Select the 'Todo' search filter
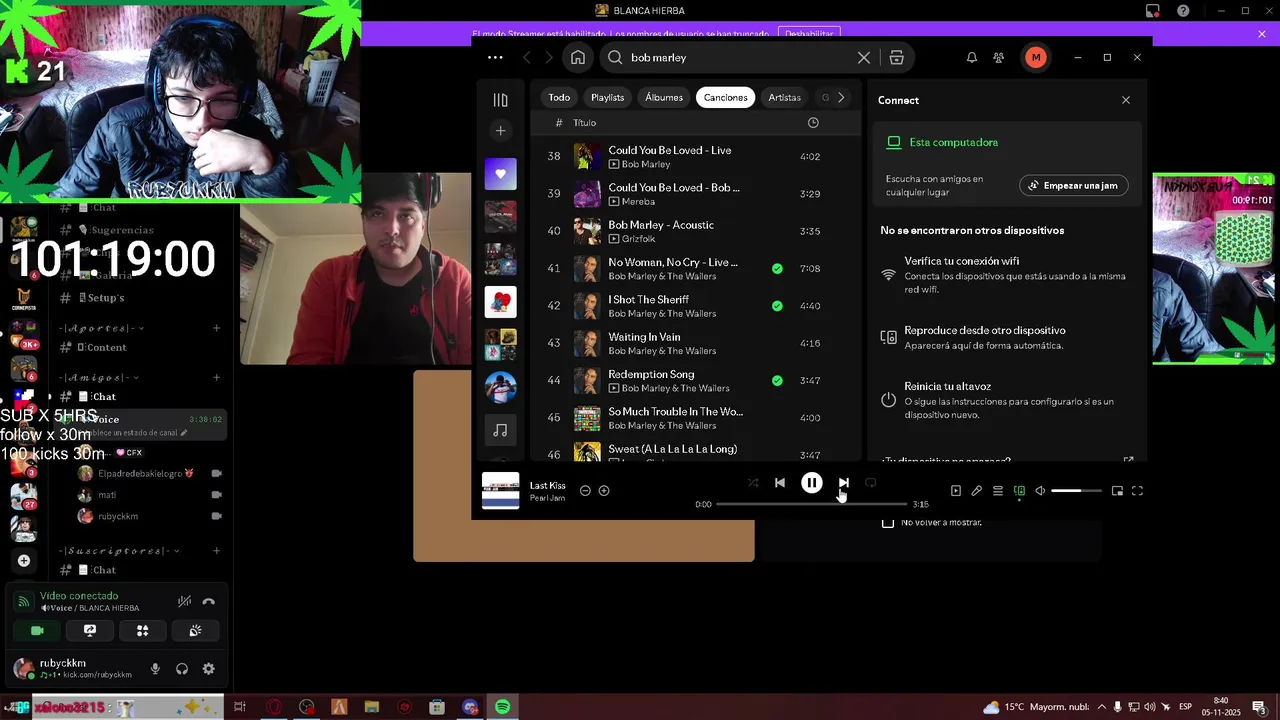1280x720 pixels. pyautogui.click(x=559, y=97)
